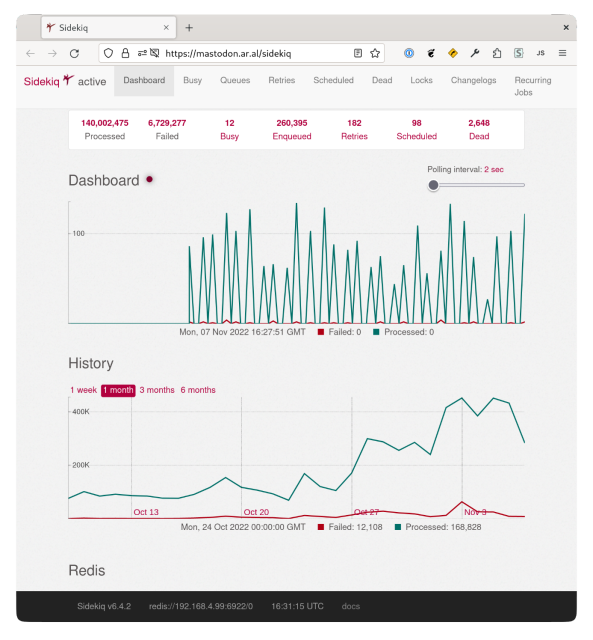Open the Firefox hamburger menu
Screen dimensions: 593x640
[562, 53]
